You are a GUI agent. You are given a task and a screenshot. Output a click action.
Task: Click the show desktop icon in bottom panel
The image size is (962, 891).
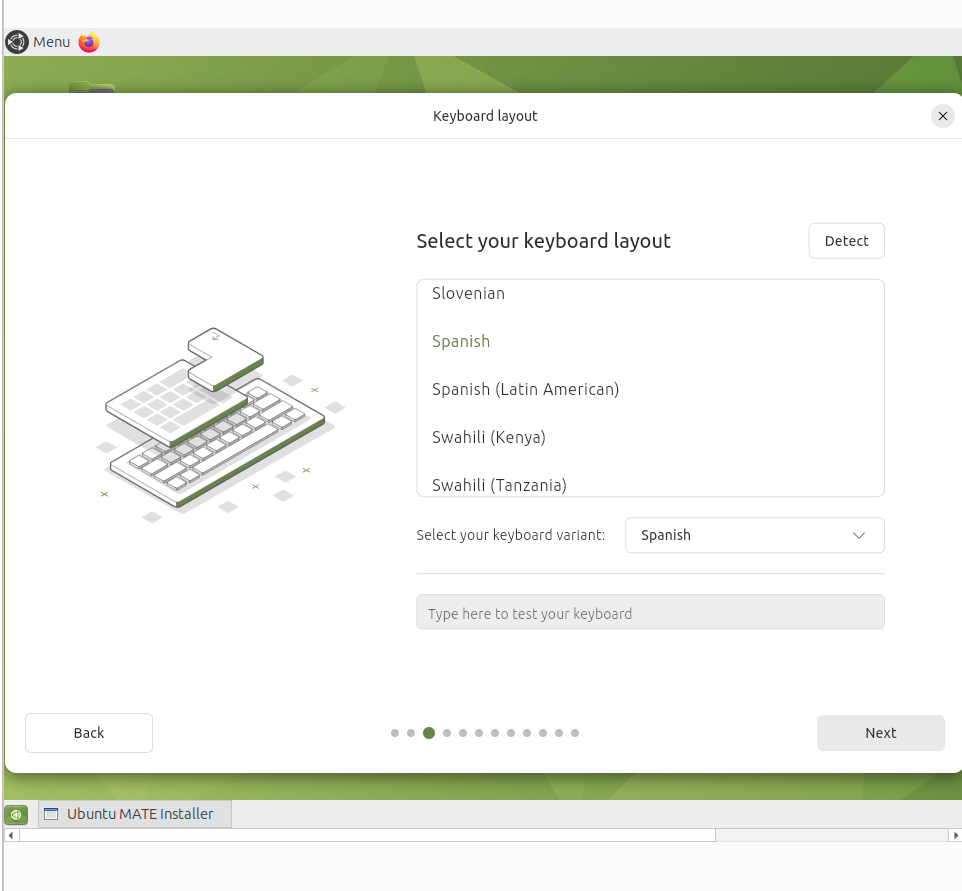[16, 815]
